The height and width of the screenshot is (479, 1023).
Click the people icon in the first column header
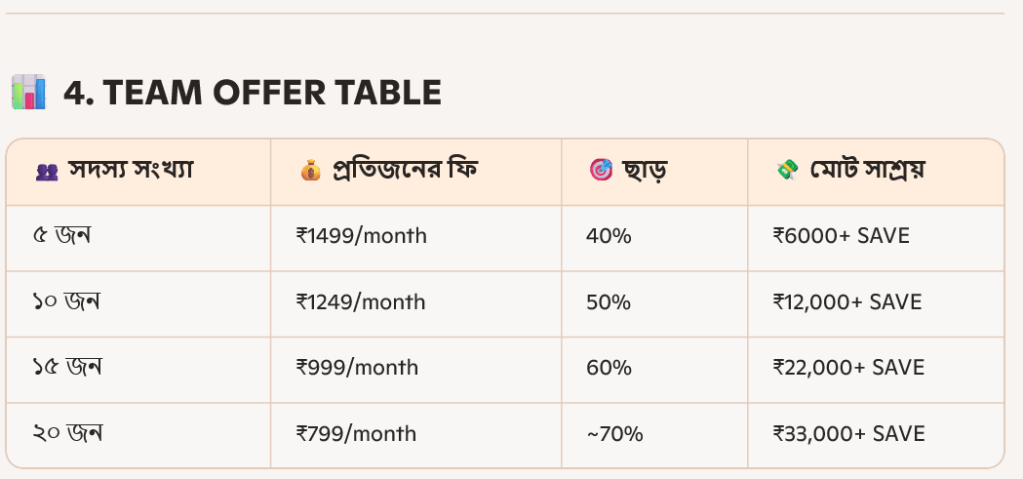tap(46, 171)
